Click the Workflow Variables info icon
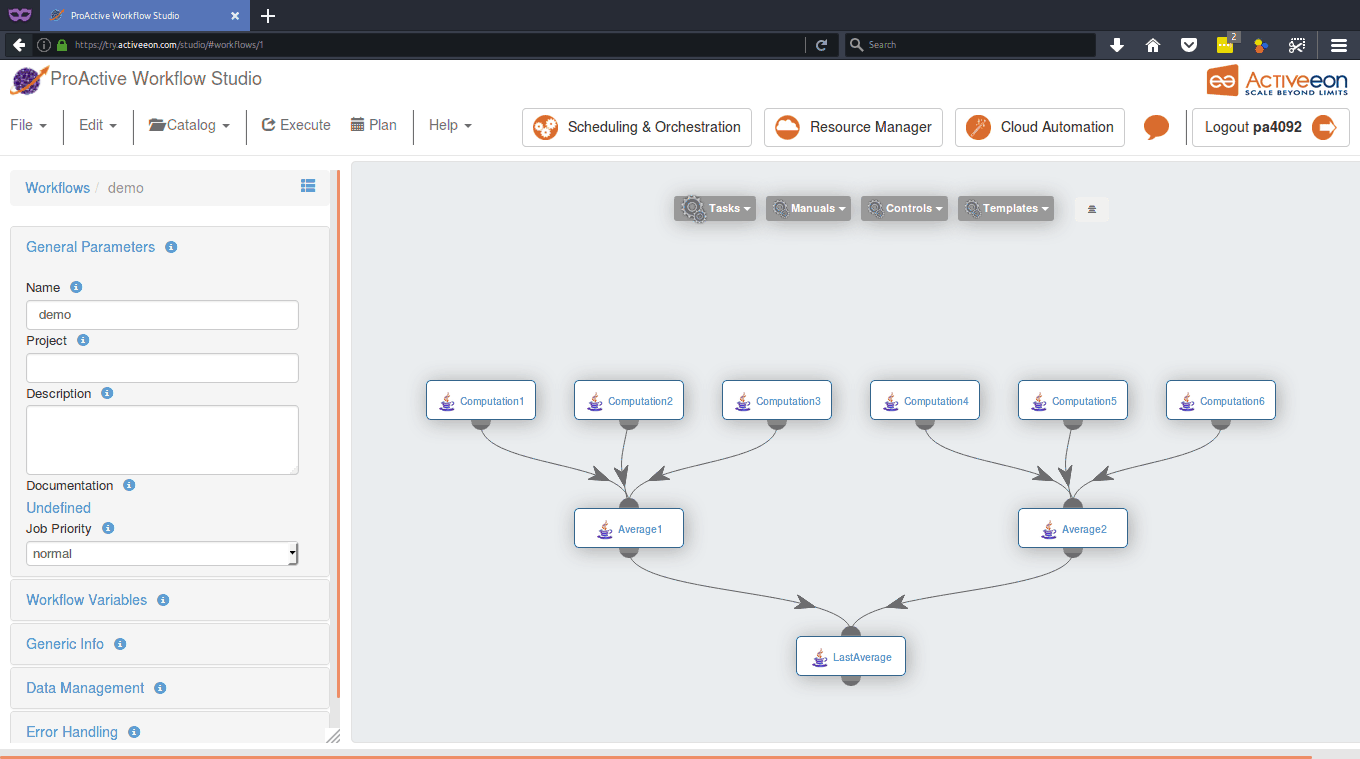The image size is (1360, 759). pos(163,600)
